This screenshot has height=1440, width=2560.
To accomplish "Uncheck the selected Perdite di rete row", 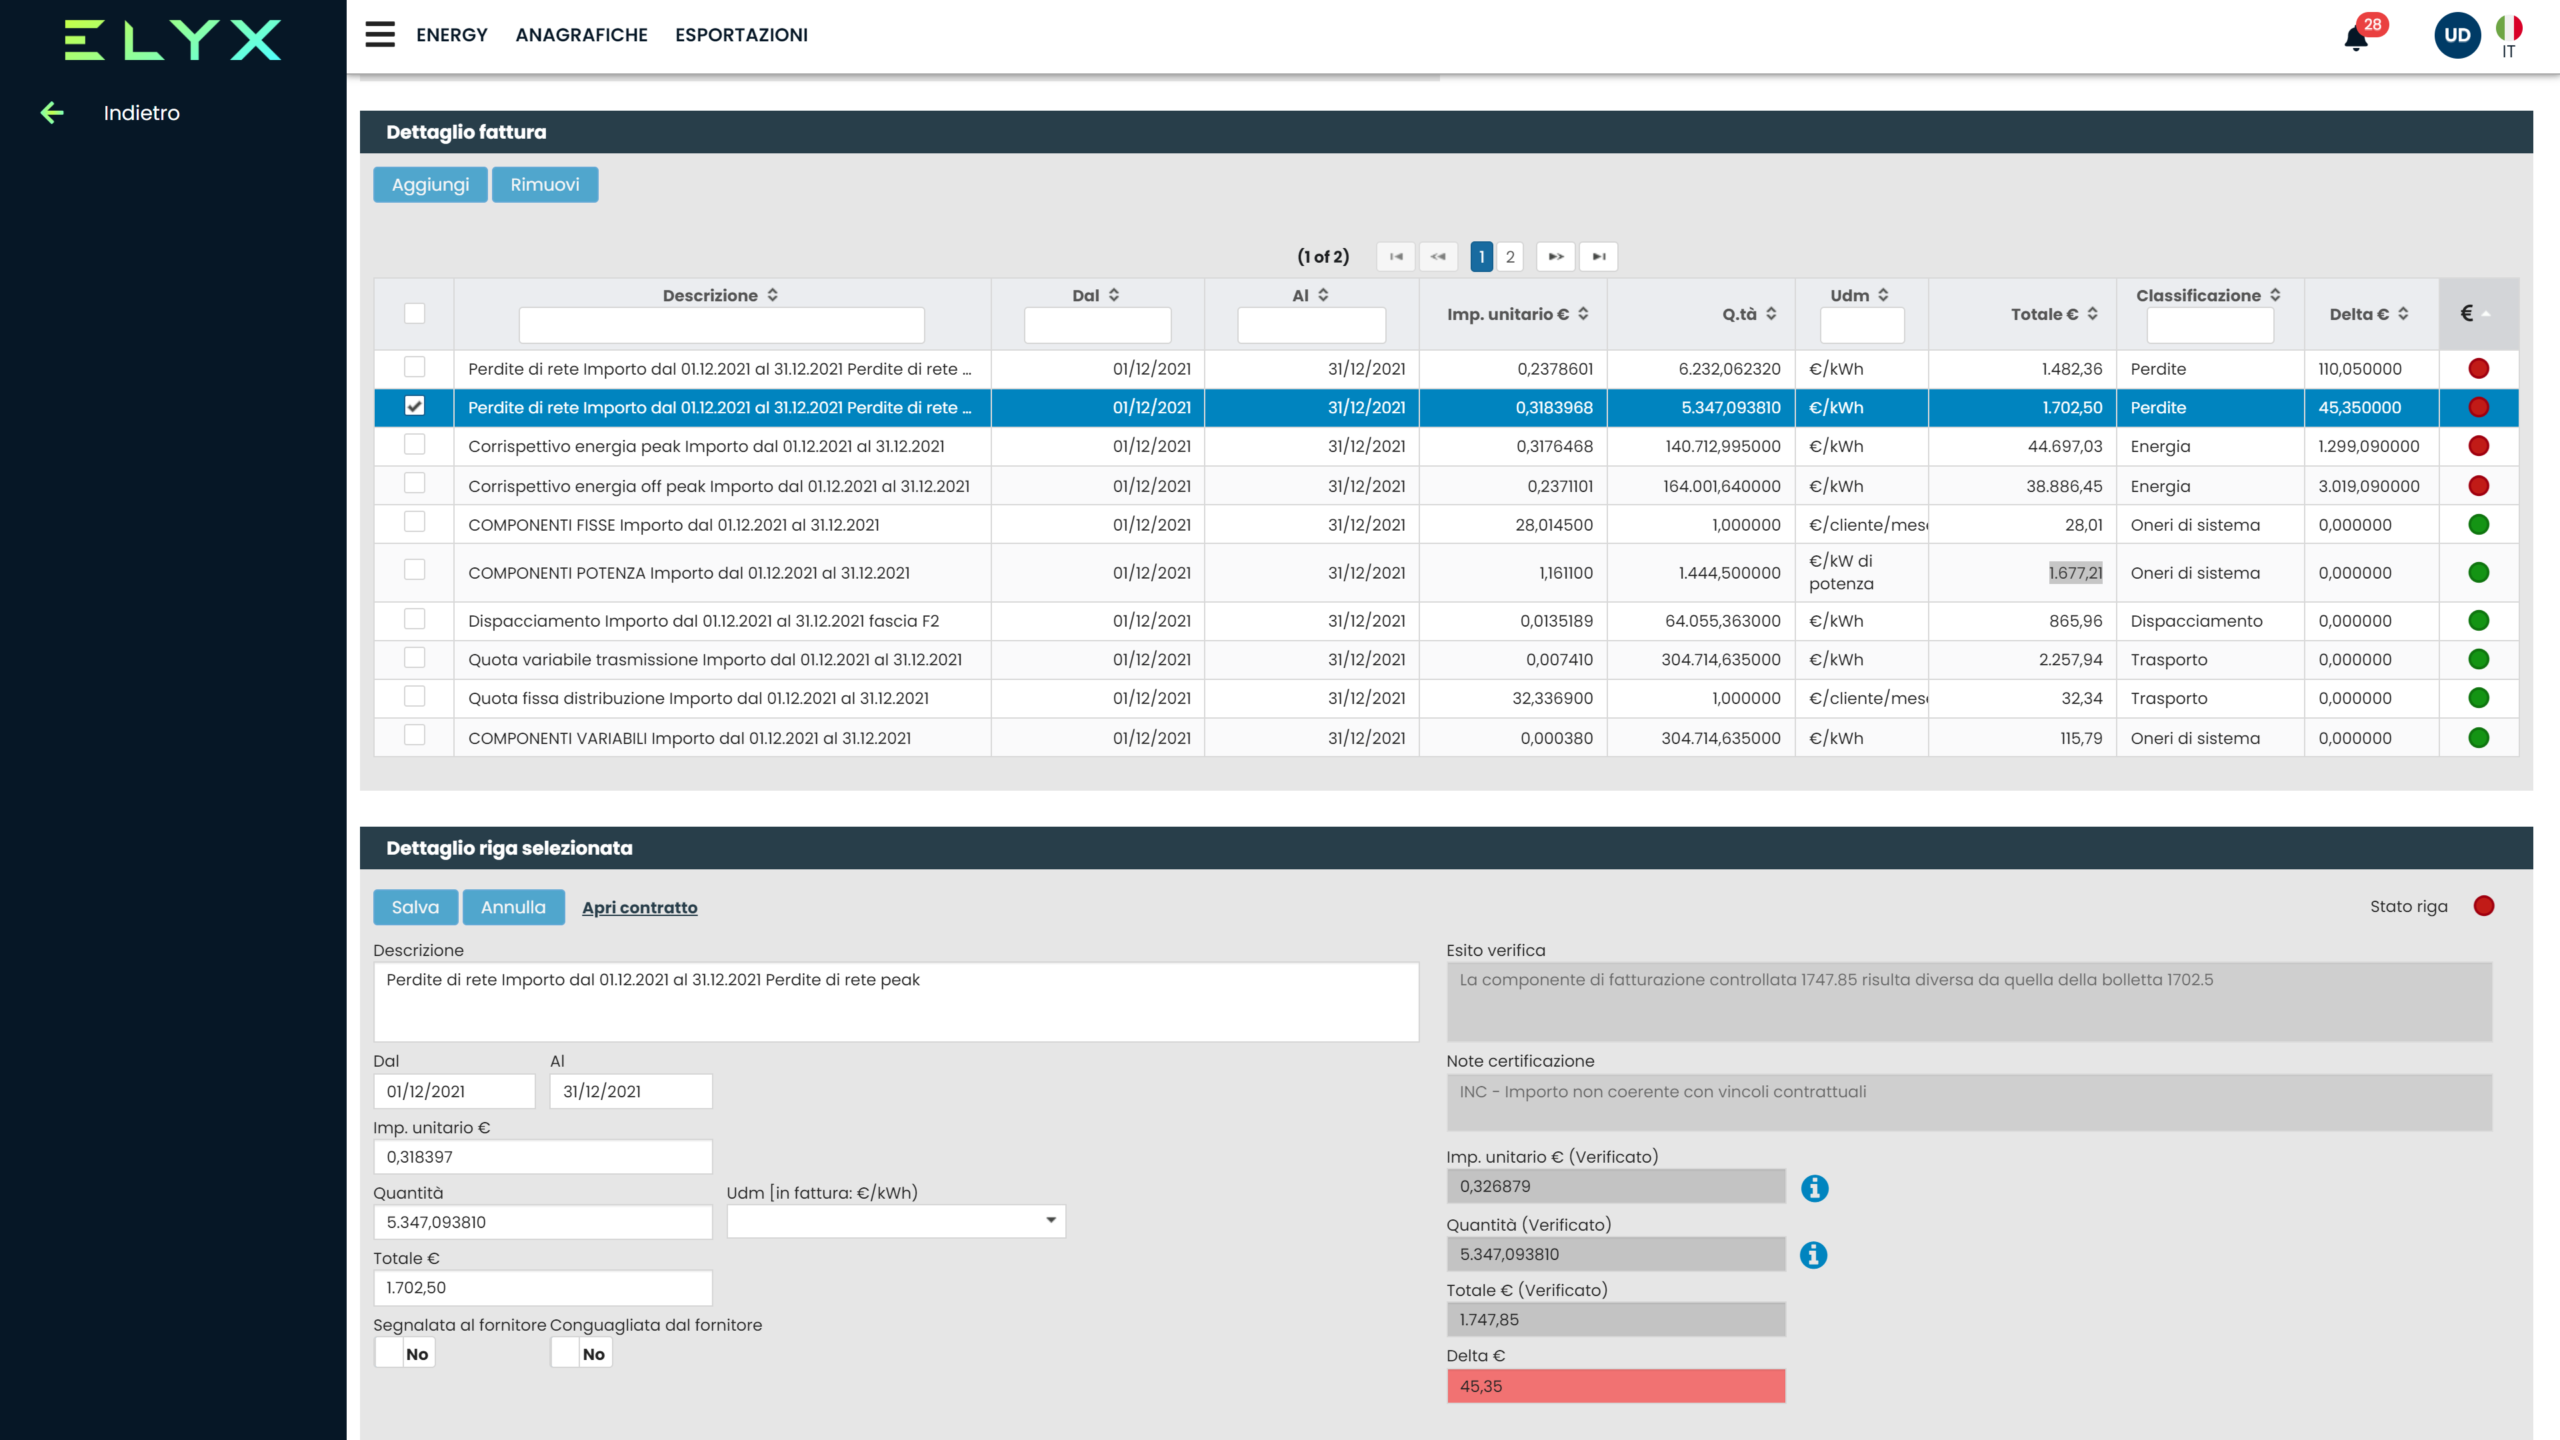I will [414, 406].
